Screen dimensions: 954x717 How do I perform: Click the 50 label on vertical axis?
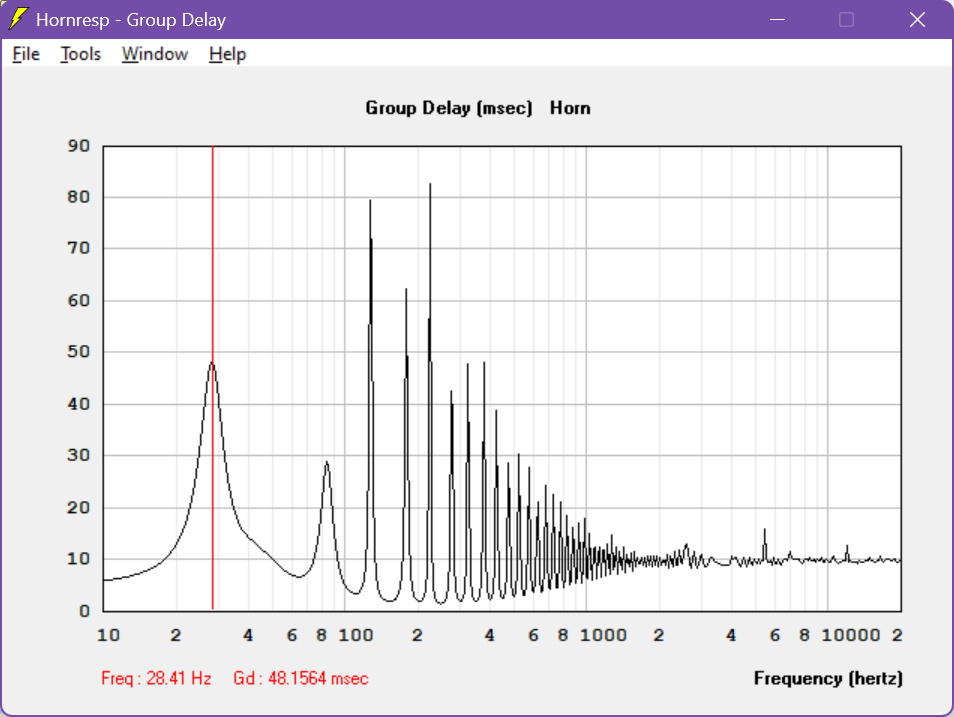pos(78,351)
